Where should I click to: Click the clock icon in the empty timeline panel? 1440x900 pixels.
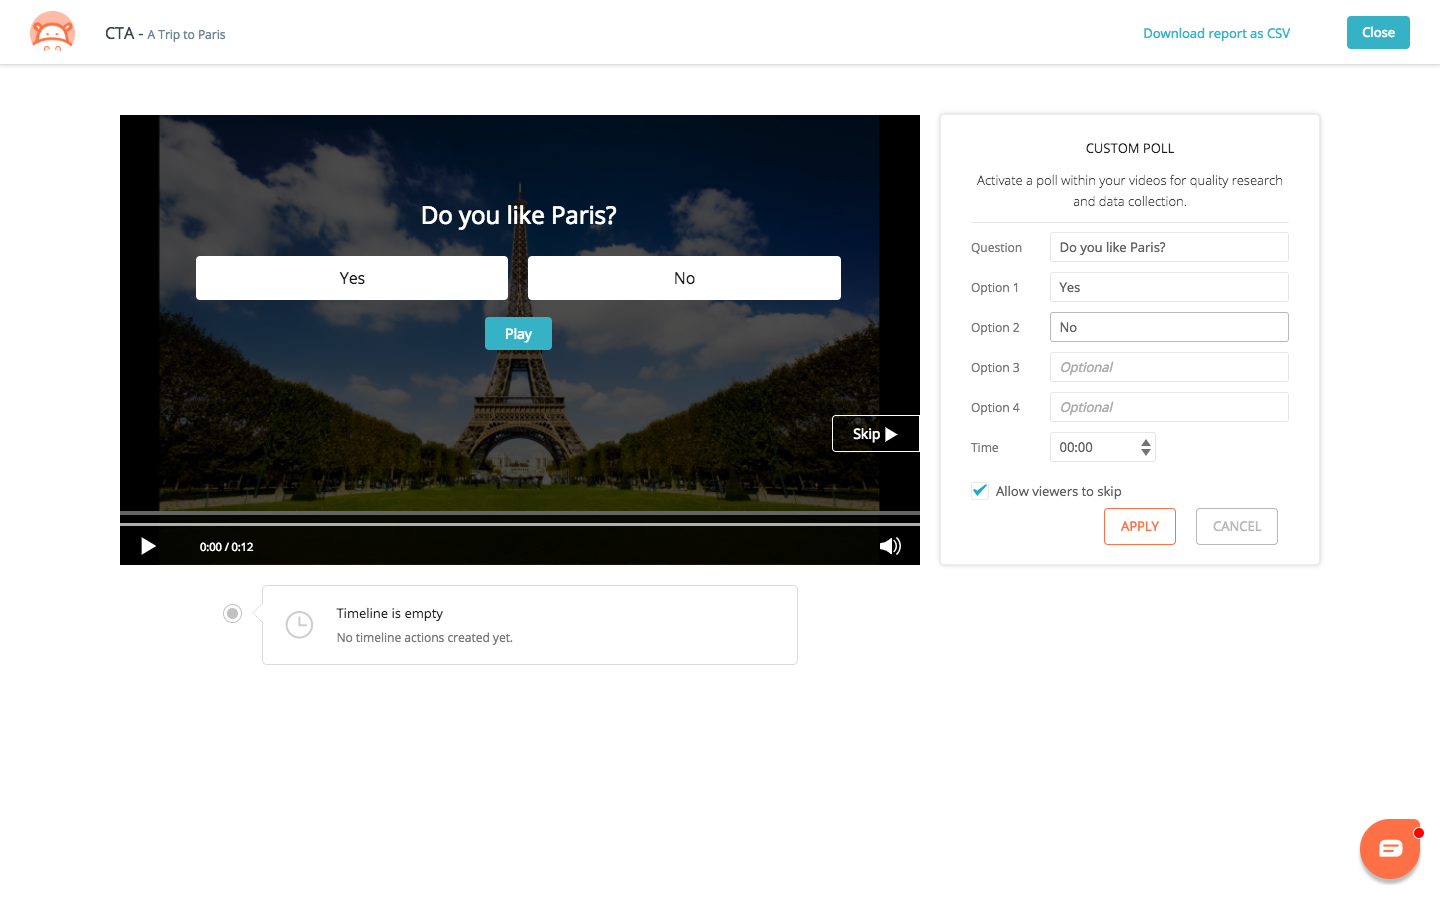[299, 624]
